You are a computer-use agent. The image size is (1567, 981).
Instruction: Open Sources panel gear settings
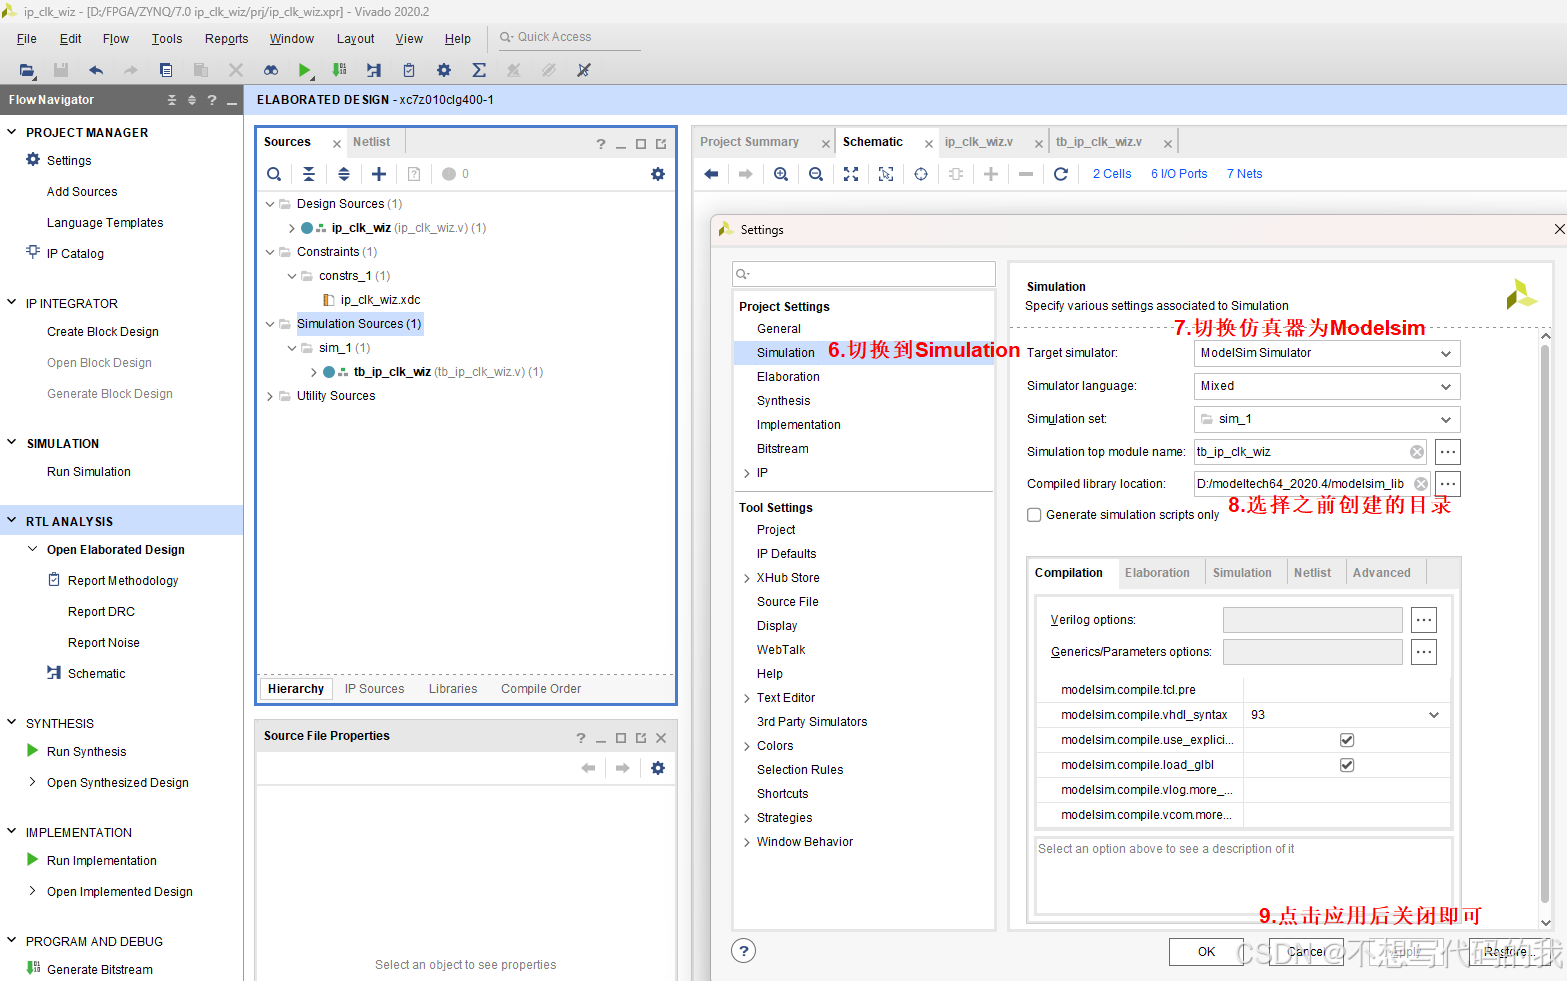(x=658, y=174)
